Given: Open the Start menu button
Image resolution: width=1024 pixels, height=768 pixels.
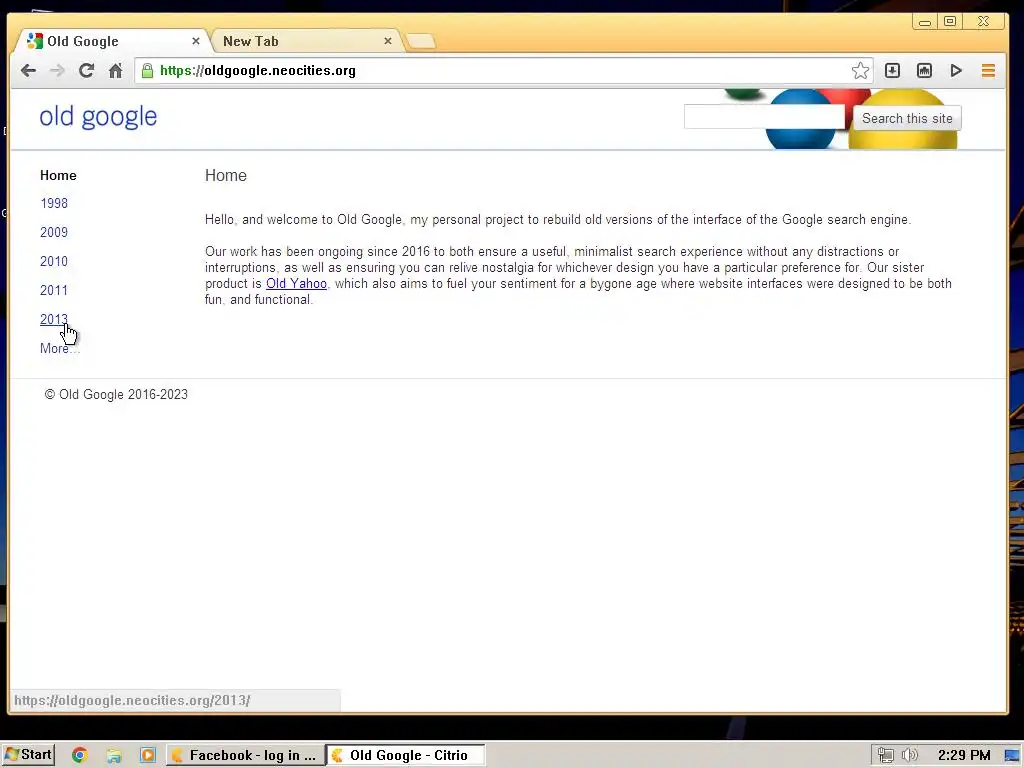Looking at the screenshot, I should coord(27,755).
